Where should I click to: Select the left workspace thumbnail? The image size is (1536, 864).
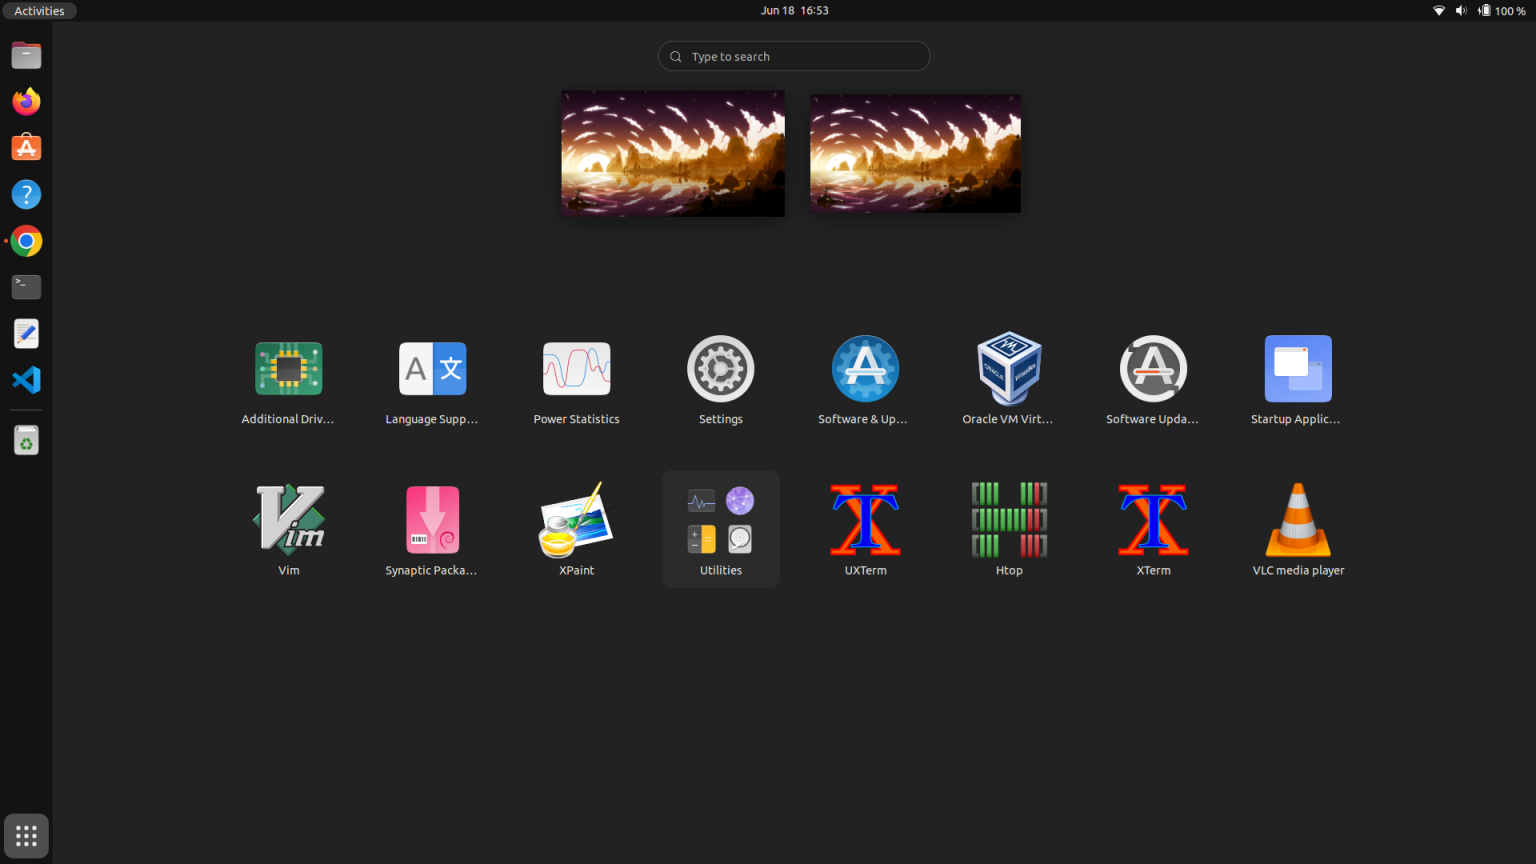(672, 153)
